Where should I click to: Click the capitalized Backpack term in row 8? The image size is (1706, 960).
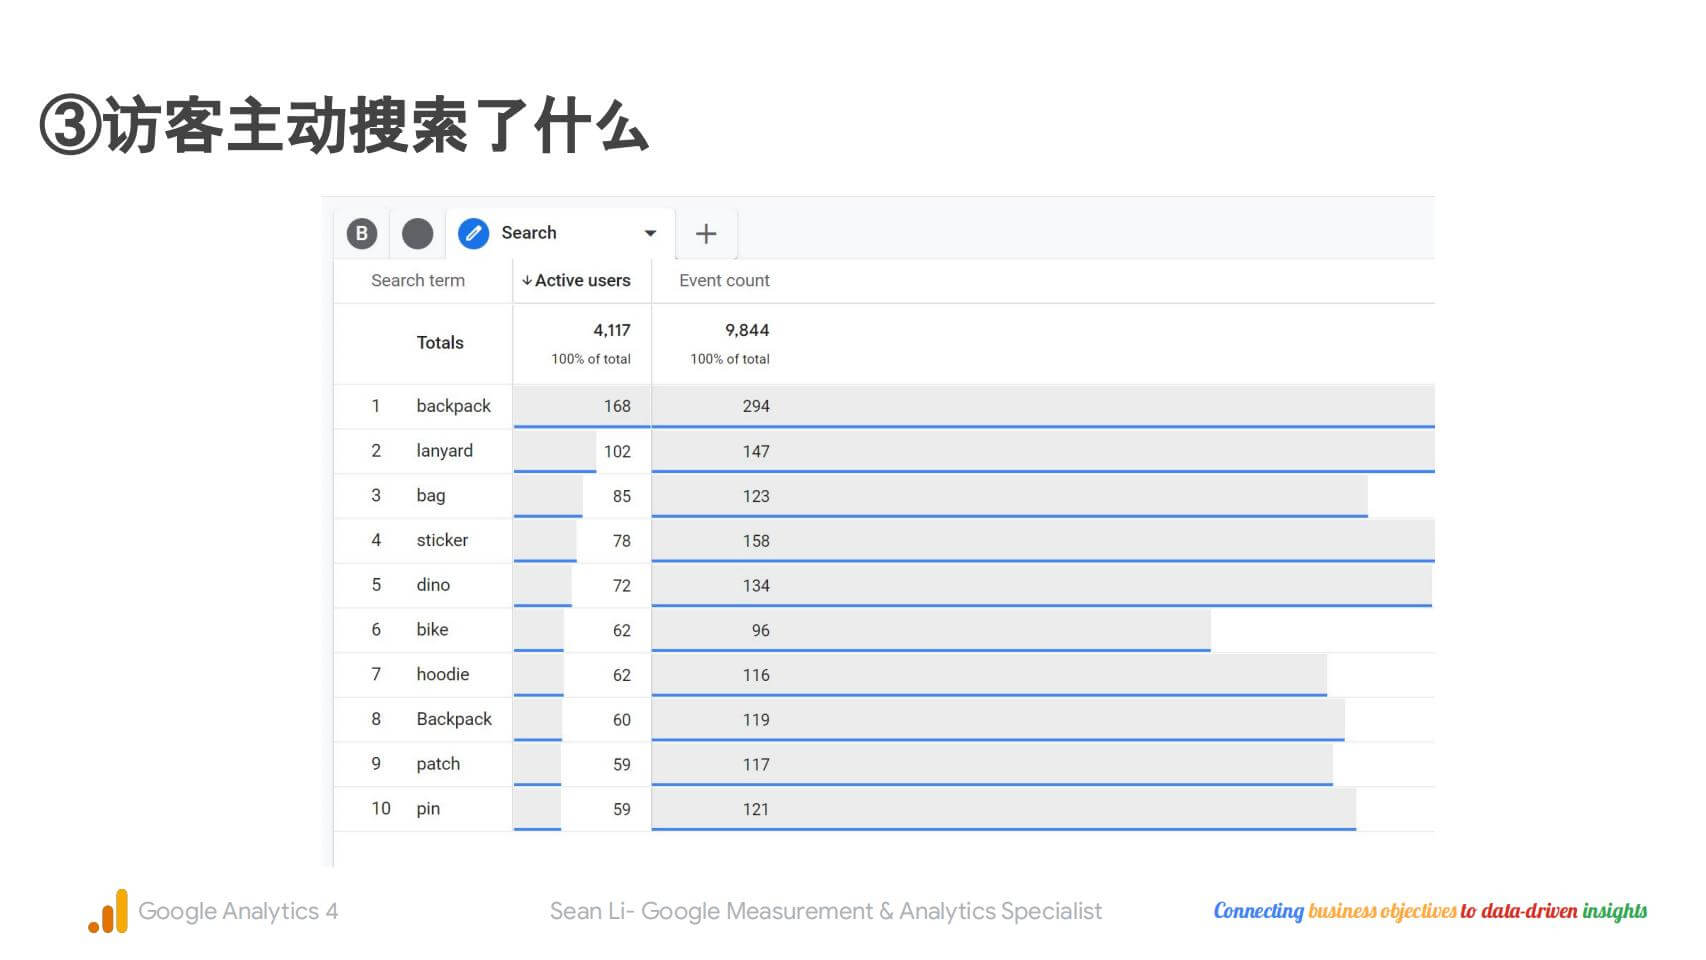coord(454,719)
